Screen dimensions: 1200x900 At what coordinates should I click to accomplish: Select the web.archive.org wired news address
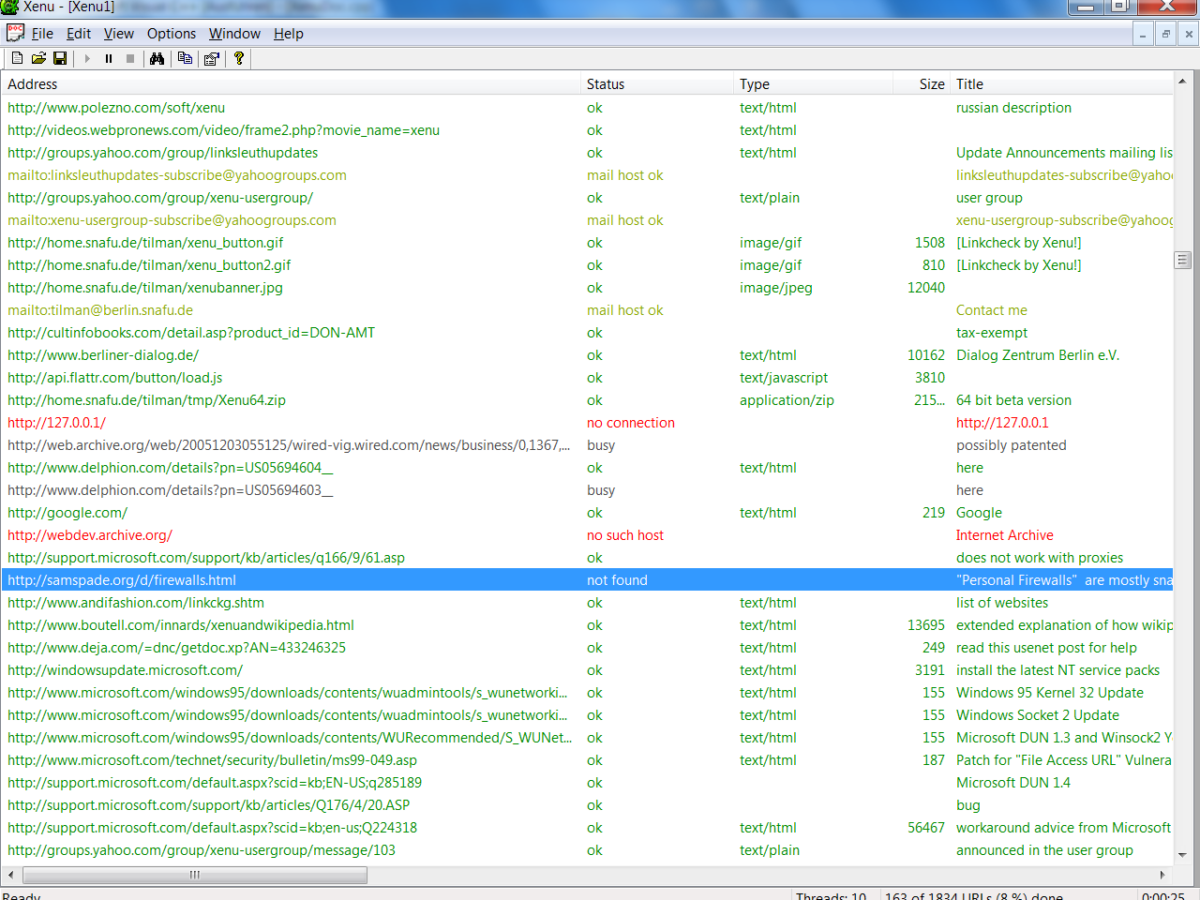[x=289, y=445]
